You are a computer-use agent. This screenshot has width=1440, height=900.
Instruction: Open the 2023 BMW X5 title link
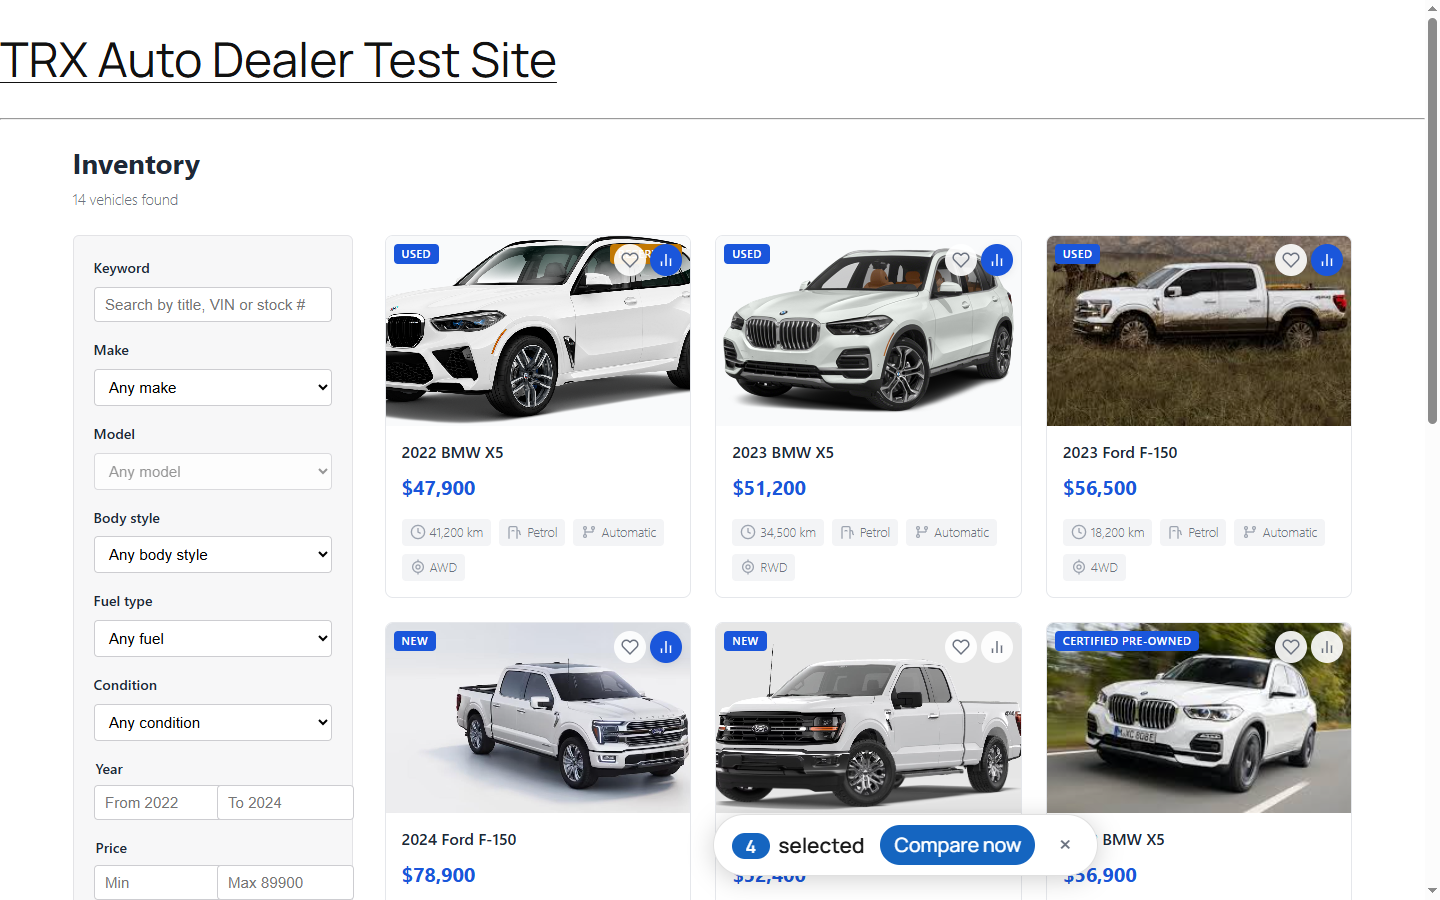(x=783, y=453)
